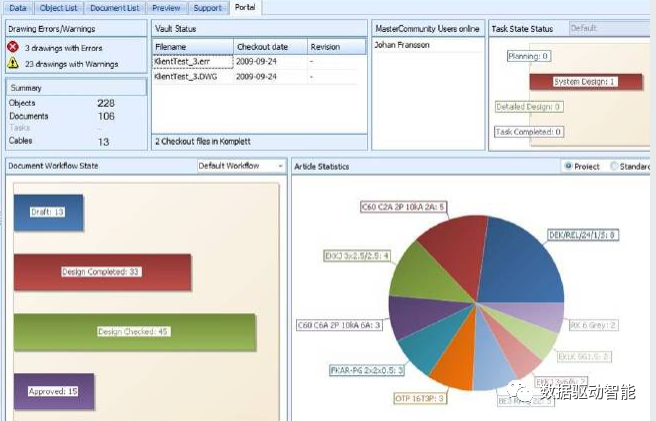
Task: Click the red error icon for drawings with Errors
Action: (13, 47)
